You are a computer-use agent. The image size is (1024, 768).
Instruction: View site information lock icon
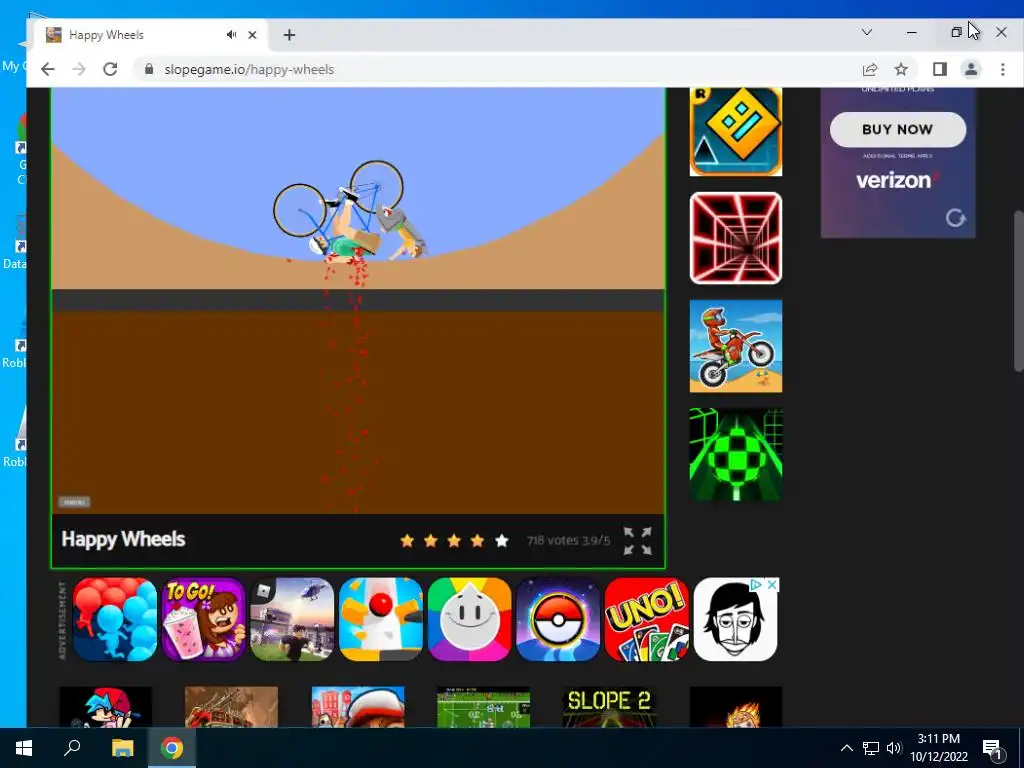(149, 69)
